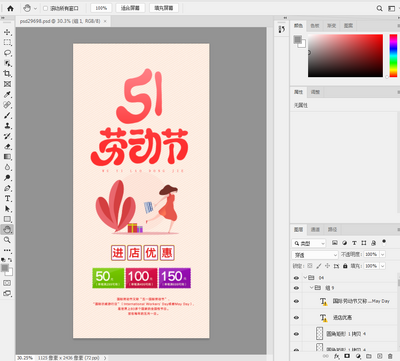The image size is (400, 361).
Task: Select the Clone Stamp tool
Action: tap(7, 126)
